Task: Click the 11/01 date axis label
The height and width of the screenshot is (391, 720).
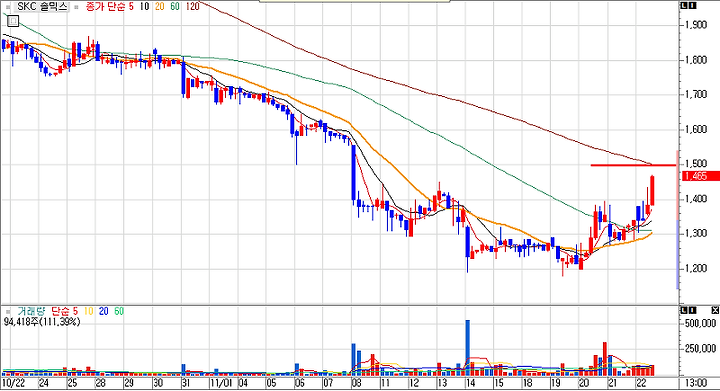Action: 221,383
